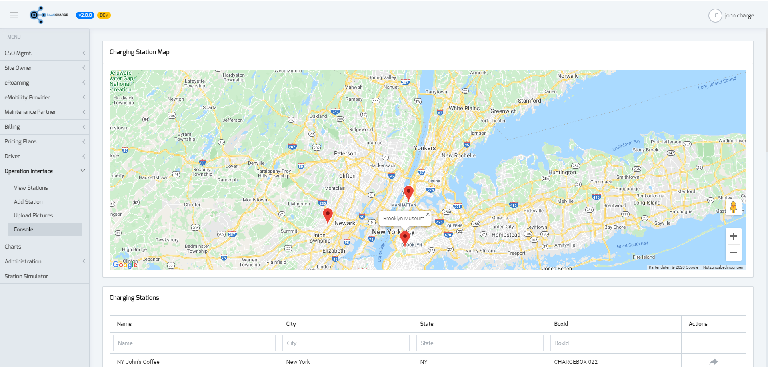769x367 pixels.
Task: Open the hamburger menu icon
Action: click(x=14, y=15)
